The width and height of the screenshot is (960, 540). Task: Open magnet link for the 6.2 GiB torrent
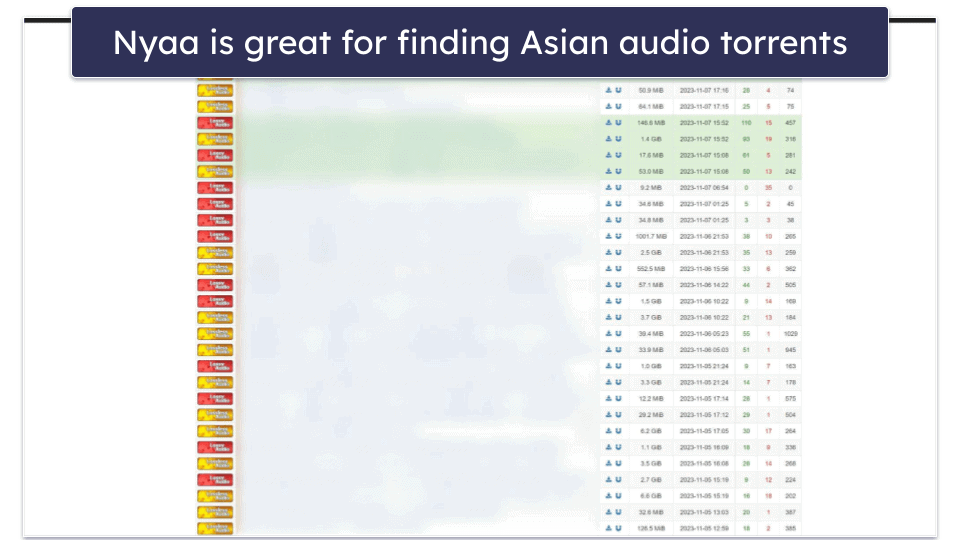point(618,431)
